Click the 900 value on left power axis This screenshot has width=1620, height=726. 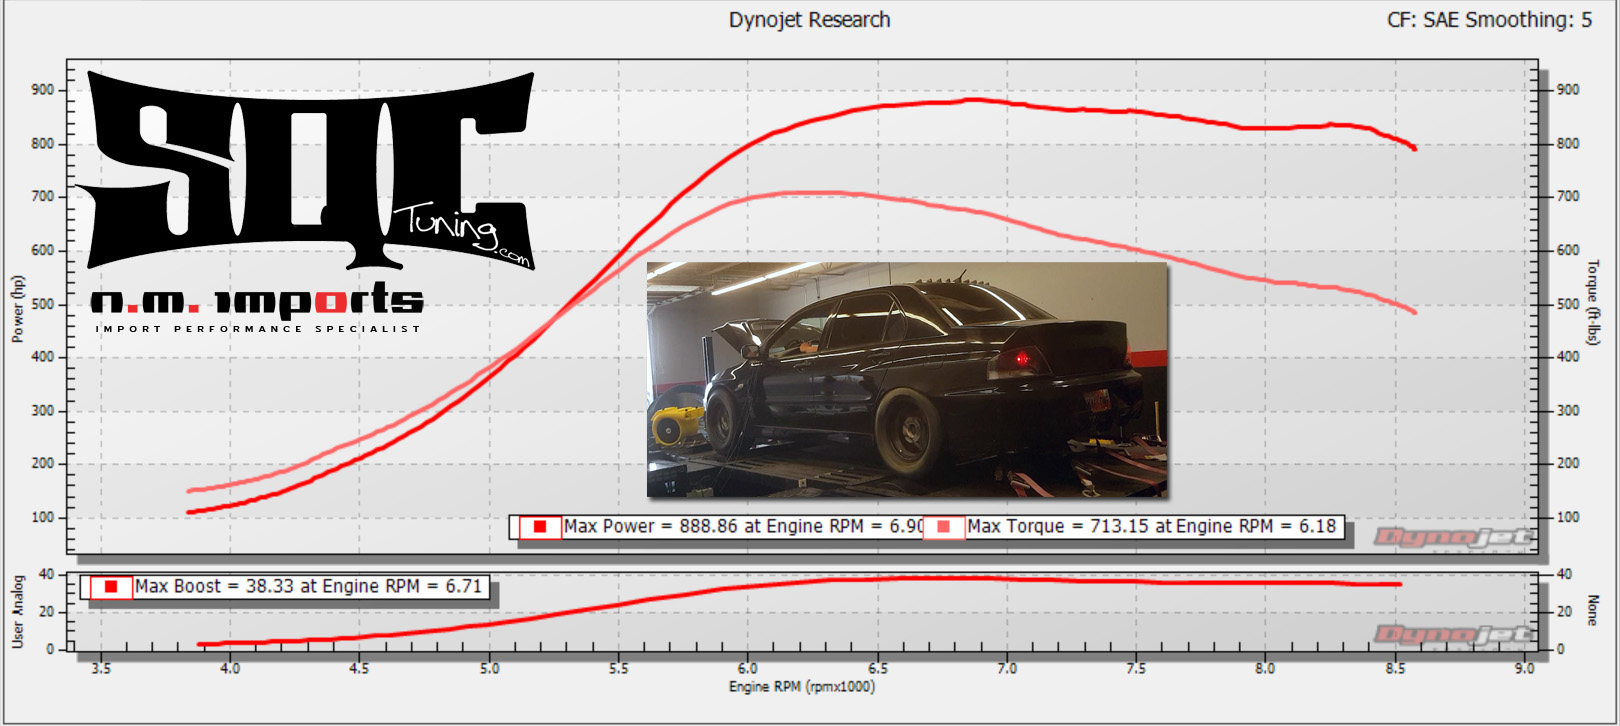(x=43, y=90)
